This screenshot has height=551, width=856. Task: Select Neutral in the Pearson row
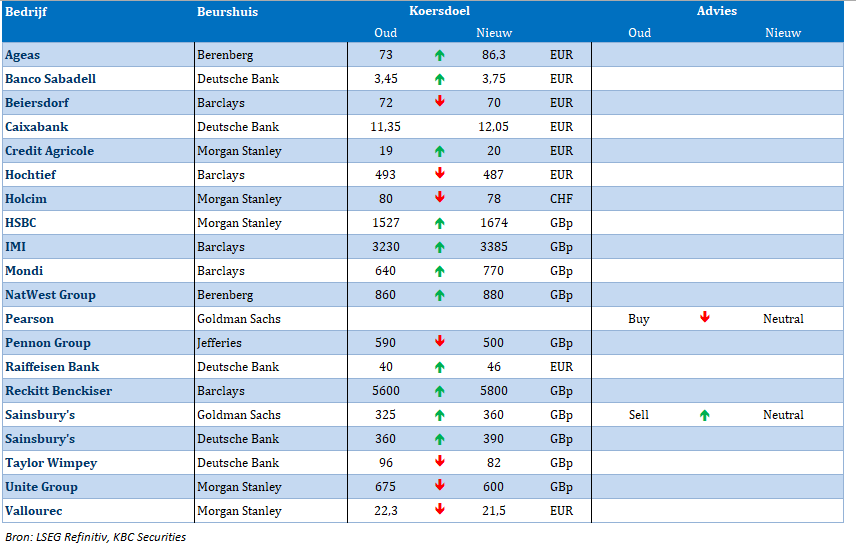(x=783, y=319)
